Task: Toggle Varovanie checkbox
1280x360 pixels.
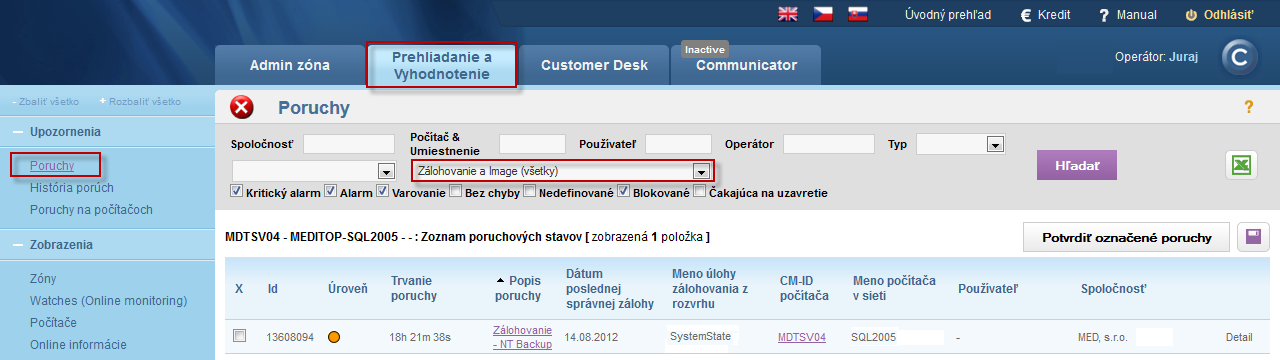Action: coord(382,191)
